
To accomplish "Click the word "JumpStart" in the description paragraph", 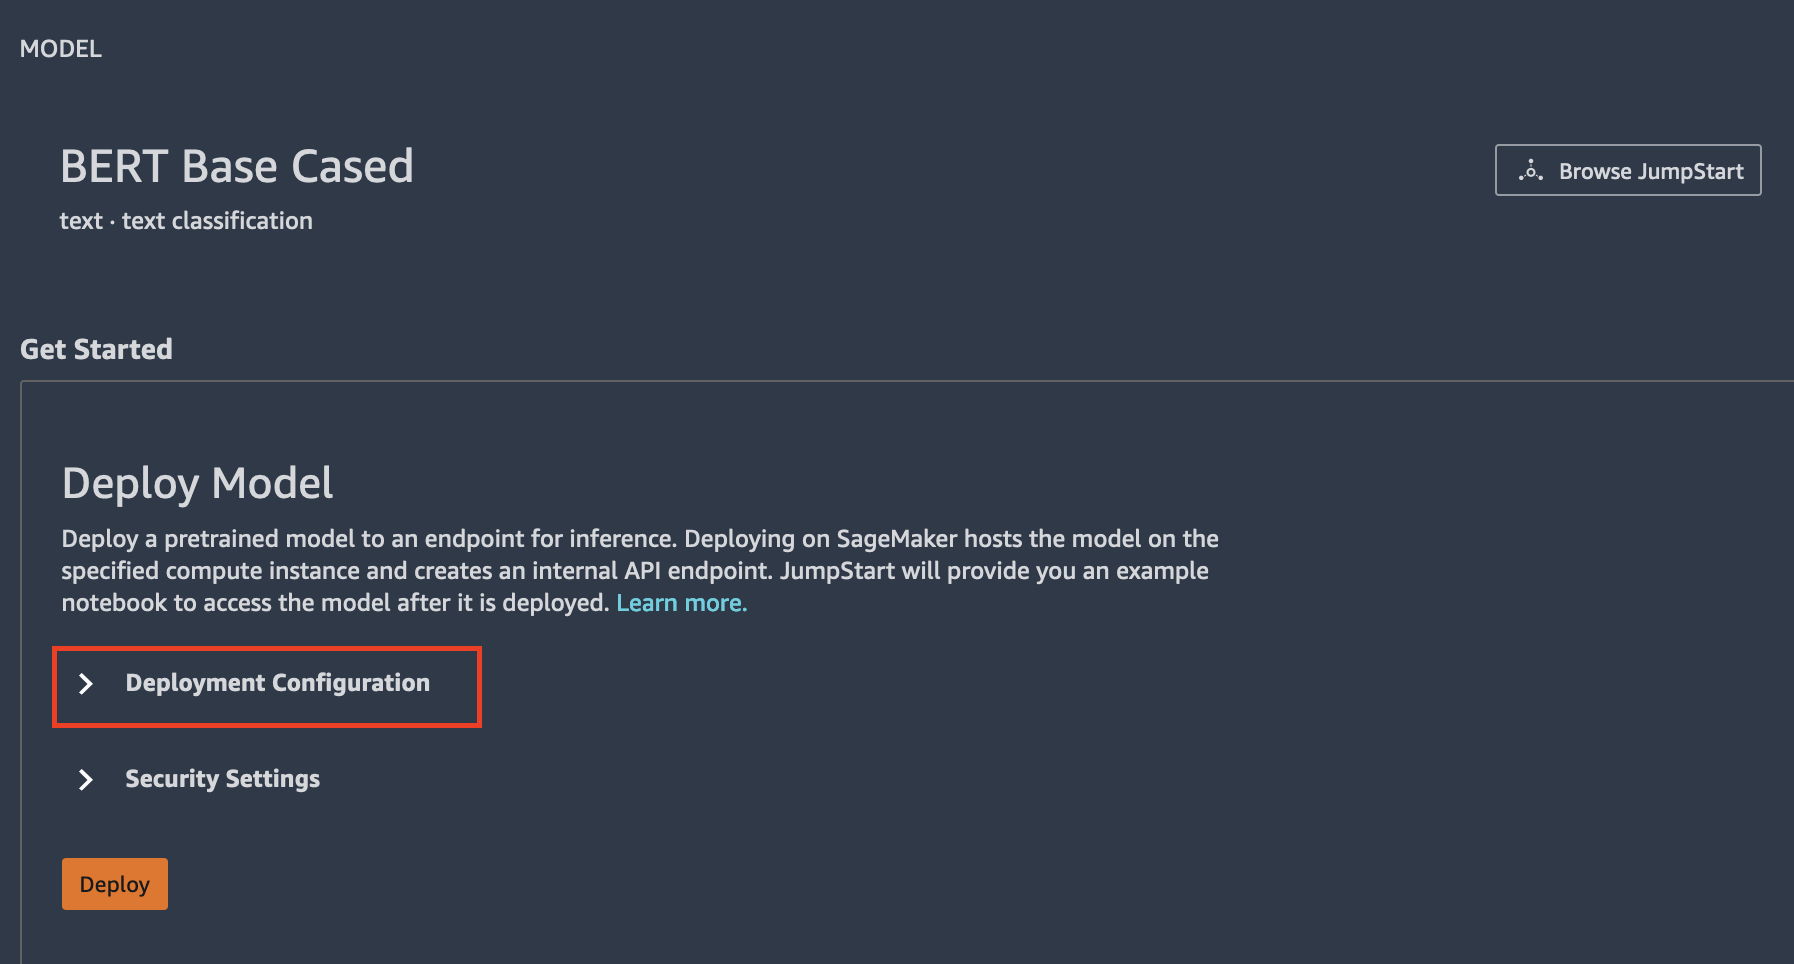I will pos(837,571).
